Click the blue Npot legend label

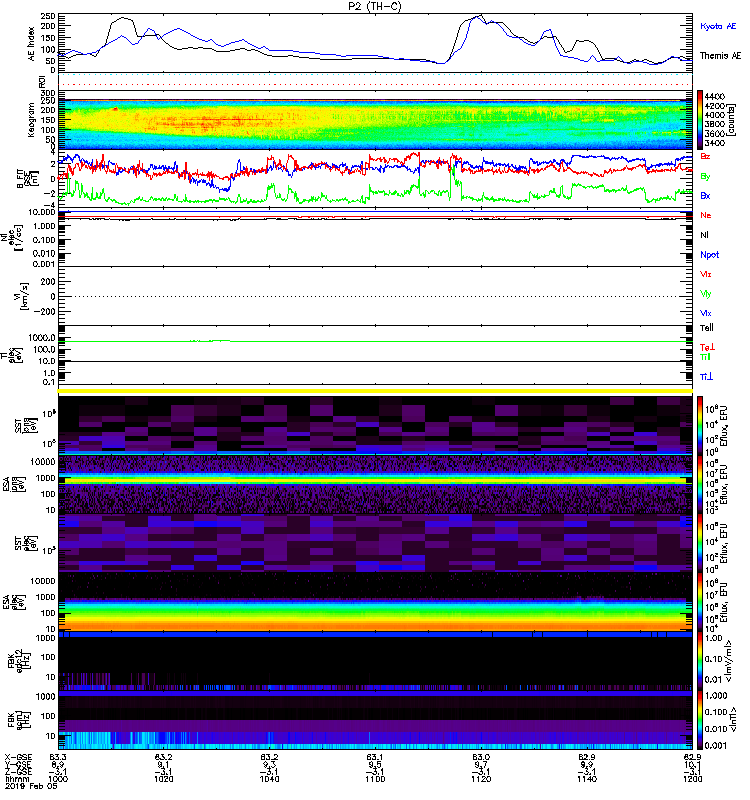pos(710,255)
